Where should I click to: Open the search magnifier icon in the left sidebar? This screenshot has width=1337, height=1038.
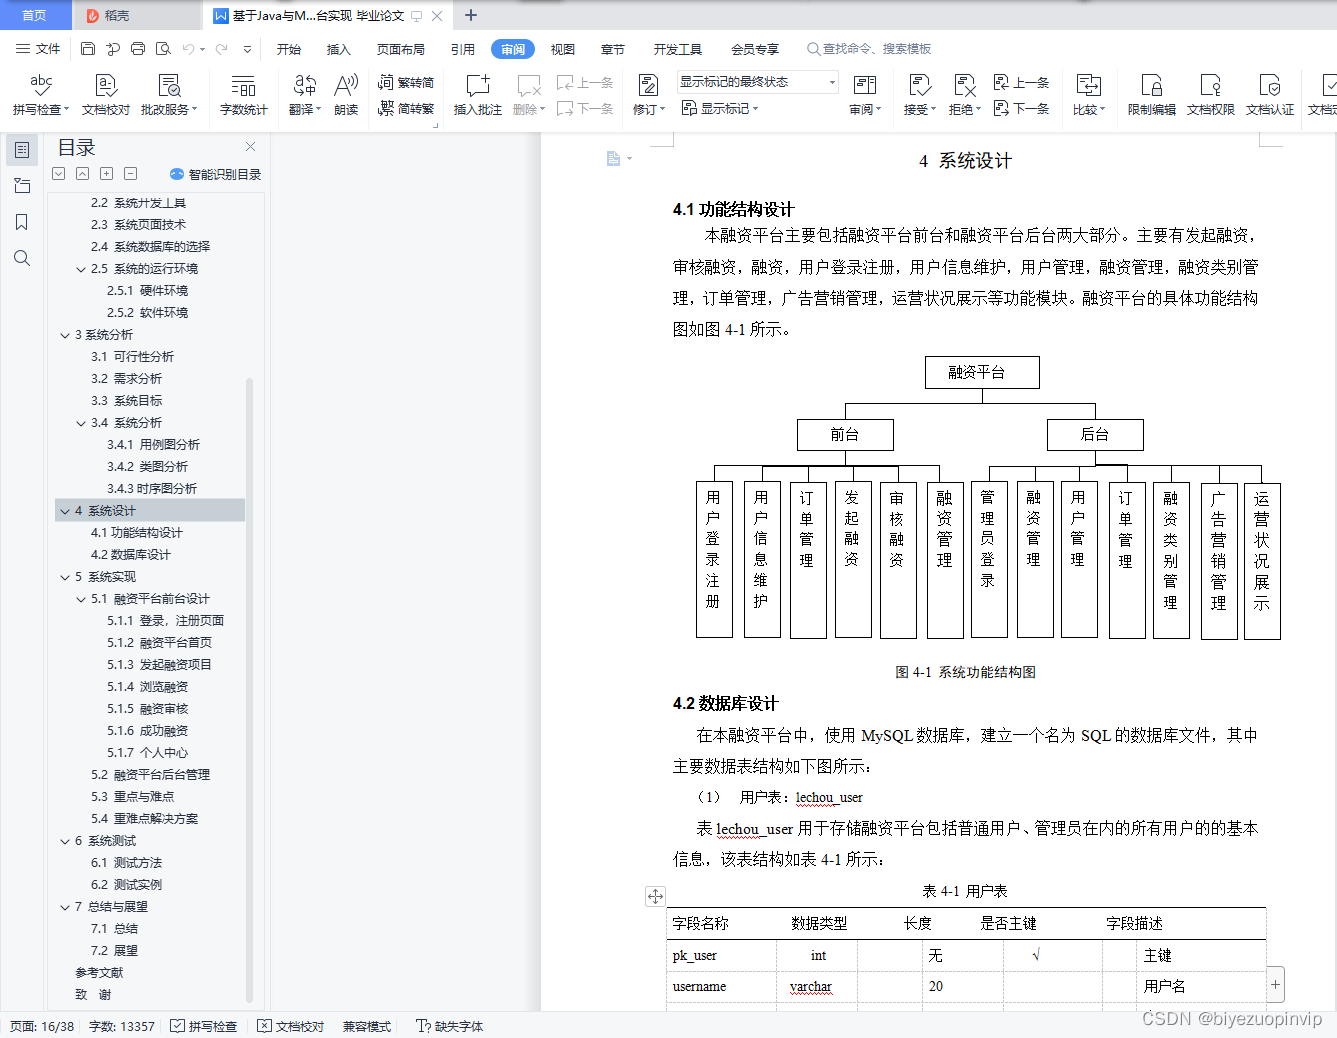click(22, 258)
